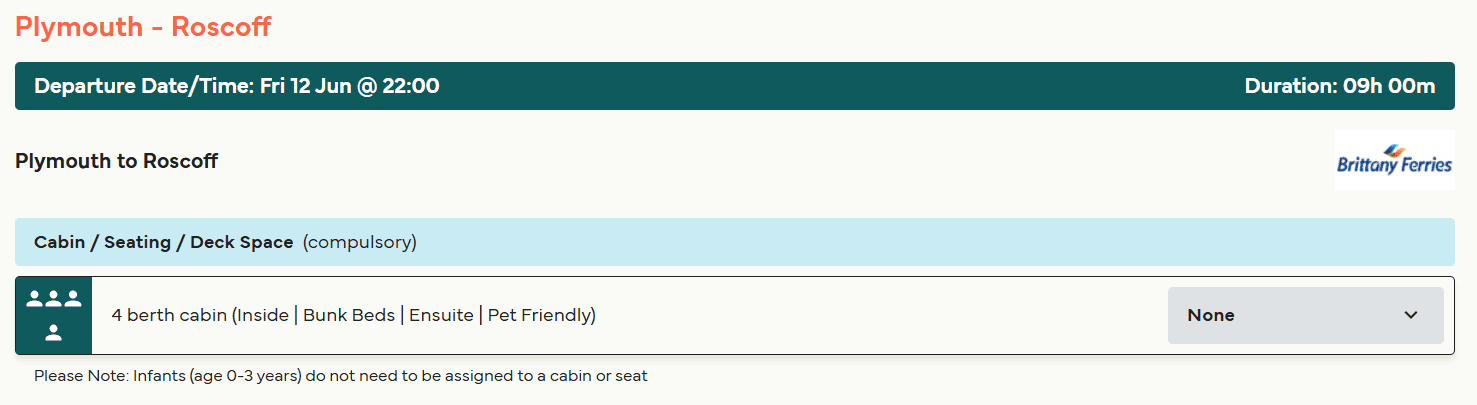The image size is (1477, 405).
Task: Click the single person figure in cabin icon
Action: (x=54, y=333)
